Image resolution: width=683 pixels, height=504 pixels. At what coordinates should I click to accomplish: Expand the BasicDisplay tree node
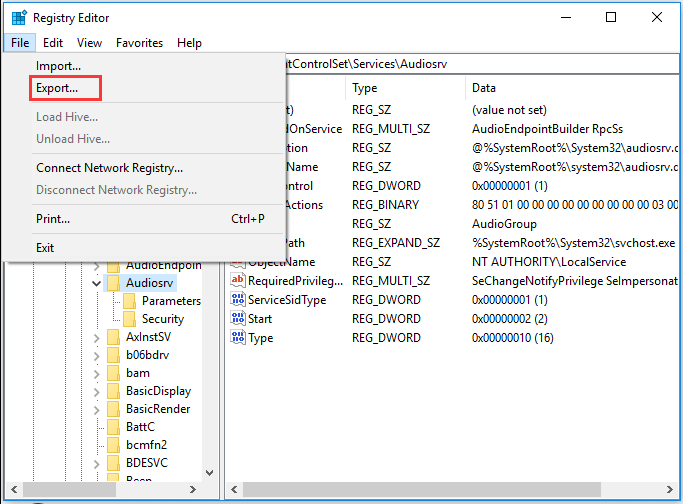[97, 392]
